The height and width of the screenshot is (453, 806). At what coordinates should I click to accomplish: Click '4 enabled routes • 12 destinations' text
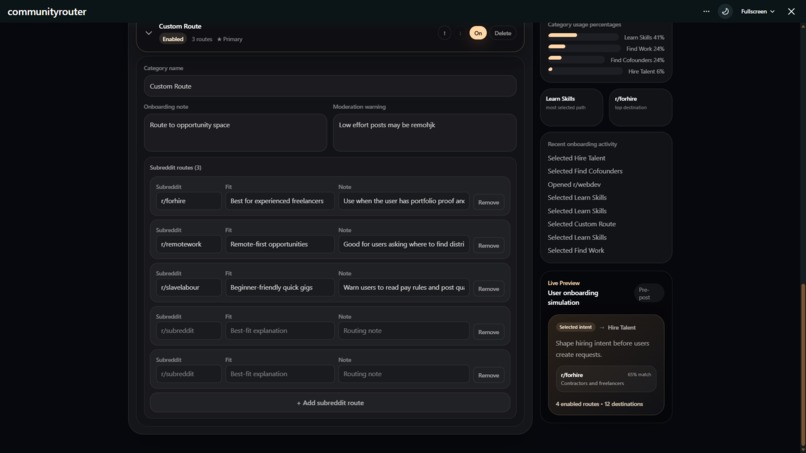point(599,404)
